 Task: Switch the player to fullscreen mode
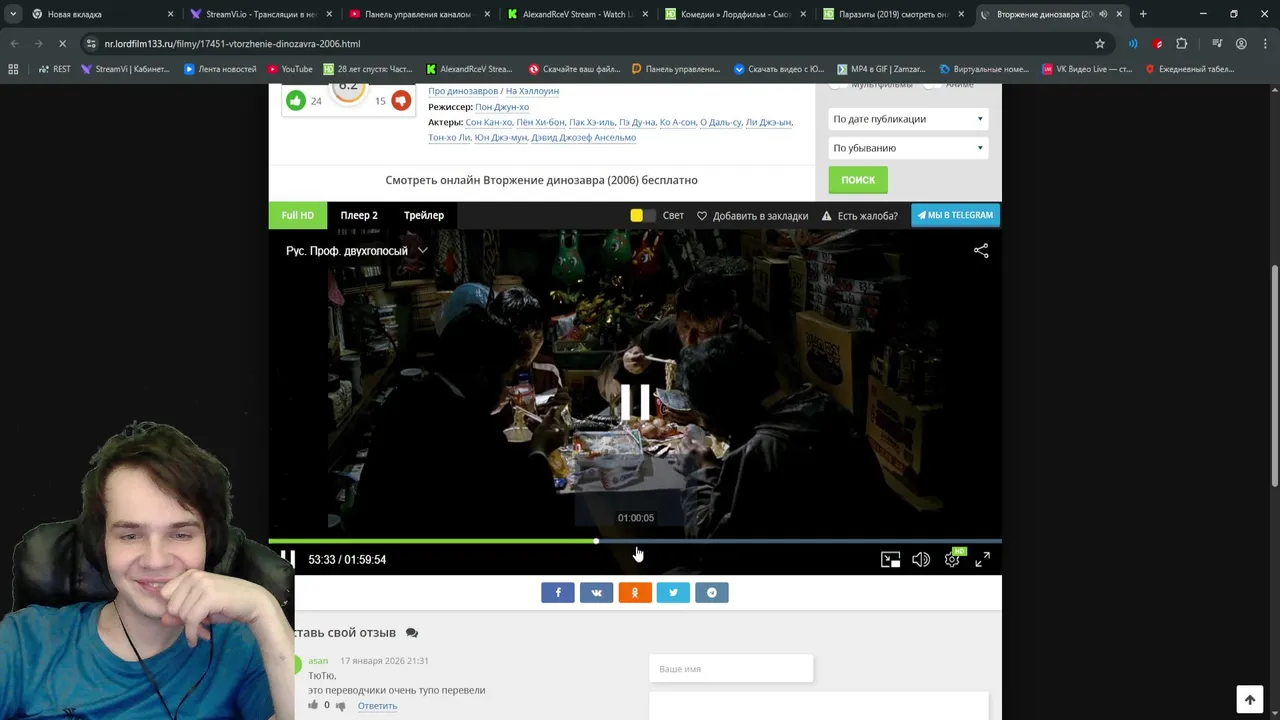pos(983,560)
